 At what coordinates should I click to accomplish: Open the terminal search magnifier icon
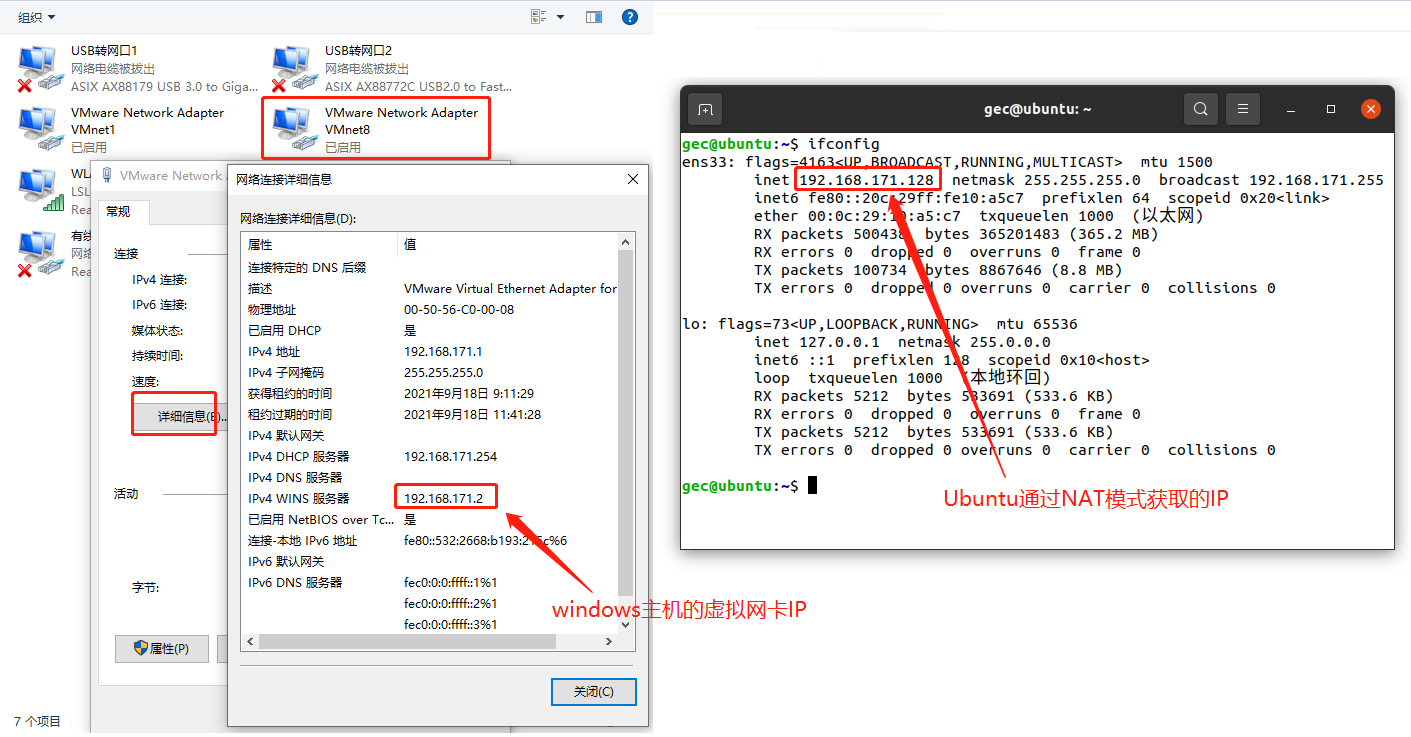(x=1201, y=109)
